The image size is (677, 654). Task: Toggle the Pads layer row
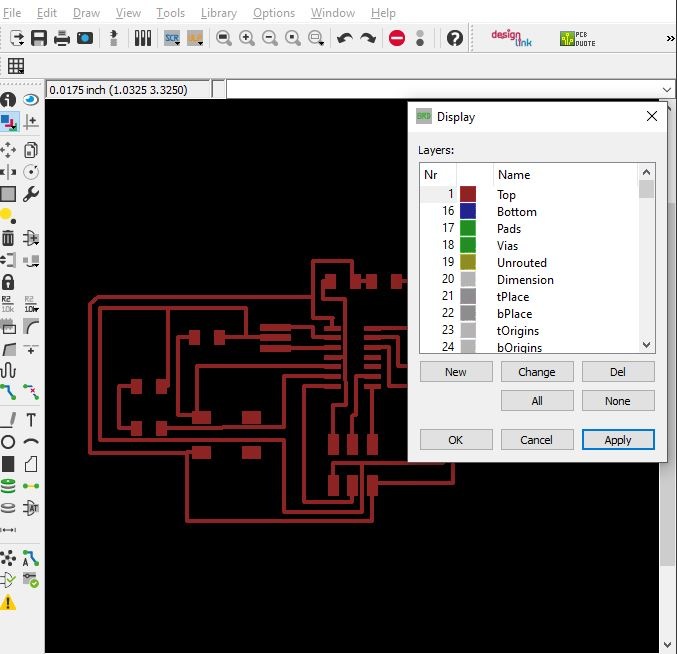click(x=528, y=228)
